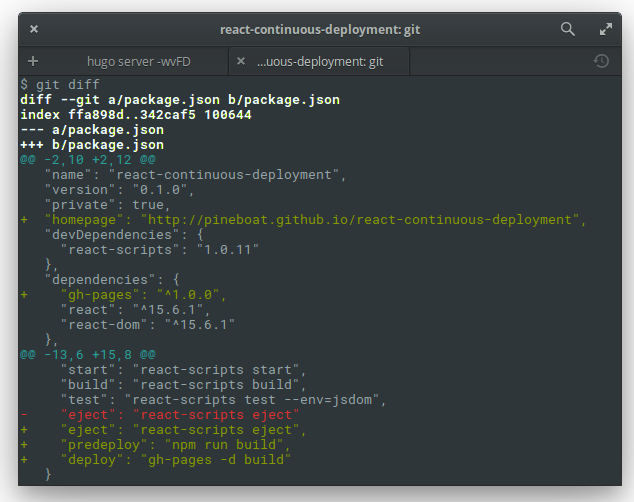Click the added homepage URL line
The image size is (634, 502).
(x=303, y=219)
